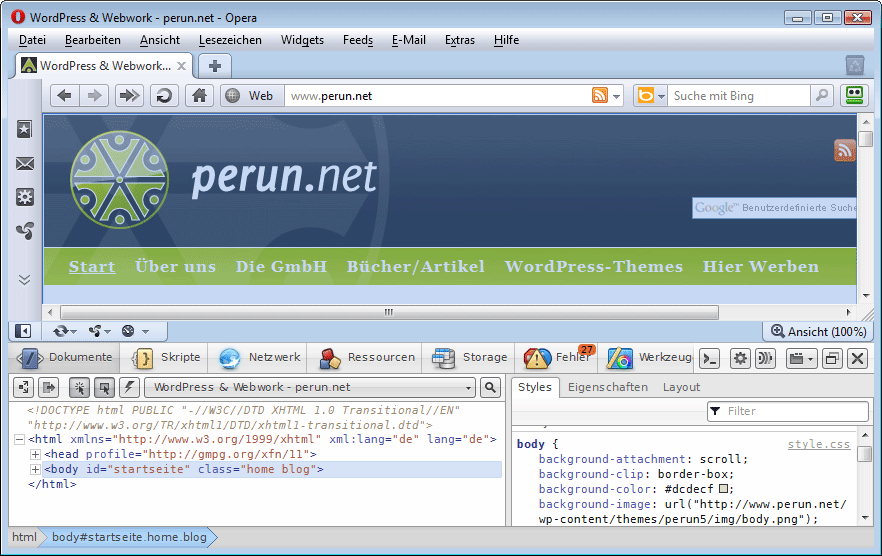Open the Dokumente tab in Dragonfly
The width and height of the screenshot is (882, 556).
coord(64,357)
